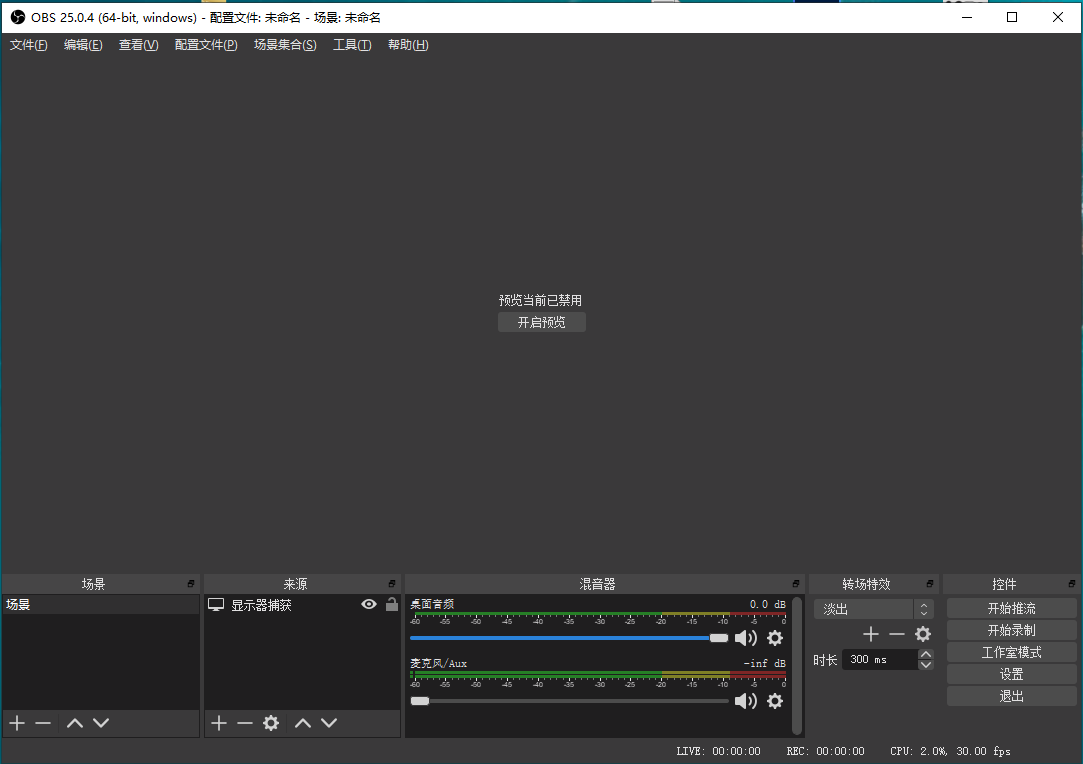Remove selected scene with minus icon
This screenshot has height=764, width=1083.
coord(44,723)
